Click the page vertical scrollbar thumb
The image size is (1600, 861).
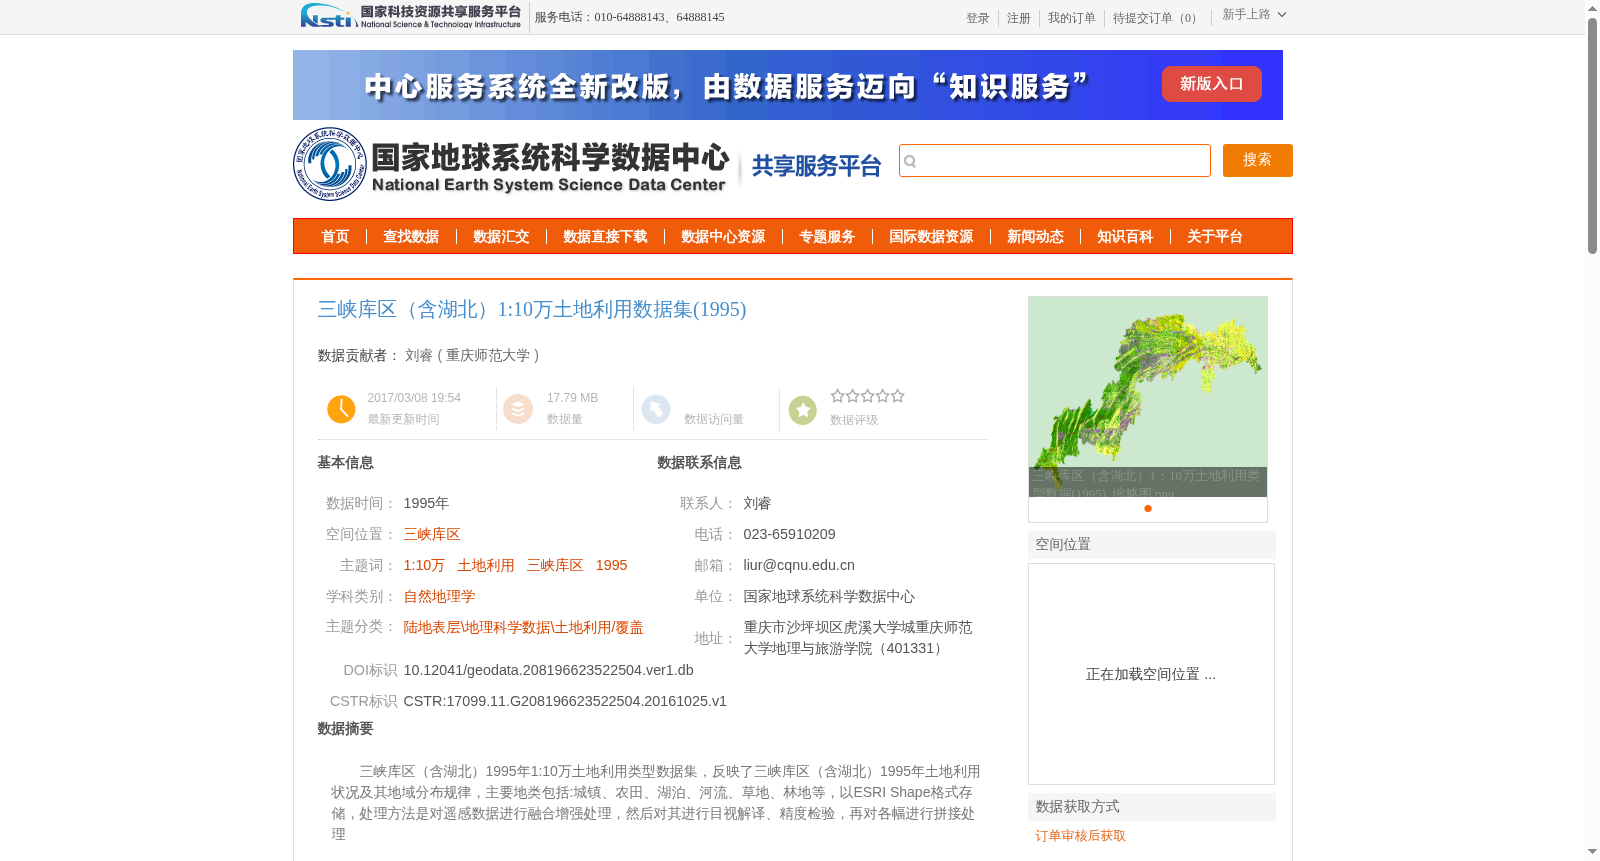[x=1592, y=137]
